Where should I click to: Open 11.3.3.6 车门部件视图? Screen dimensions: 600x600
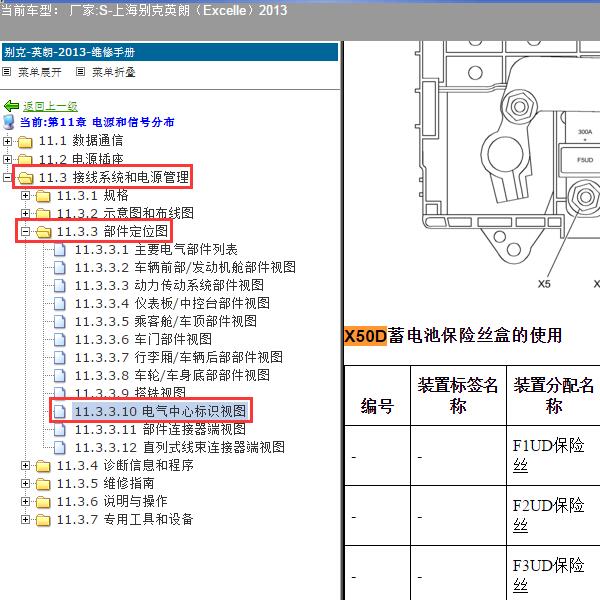(x=143, y=339)
